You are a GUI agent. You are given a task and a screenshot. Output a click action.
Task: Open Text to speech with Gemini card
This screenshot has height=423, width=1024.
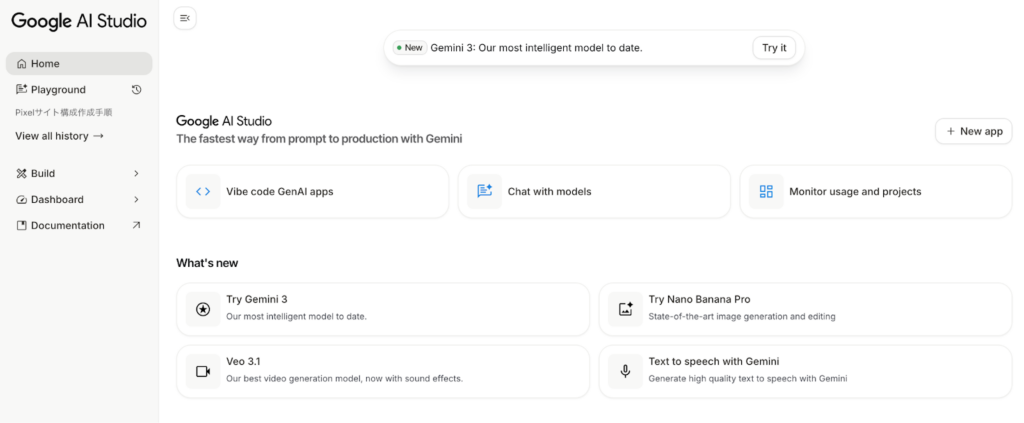[x=805, y=371]
